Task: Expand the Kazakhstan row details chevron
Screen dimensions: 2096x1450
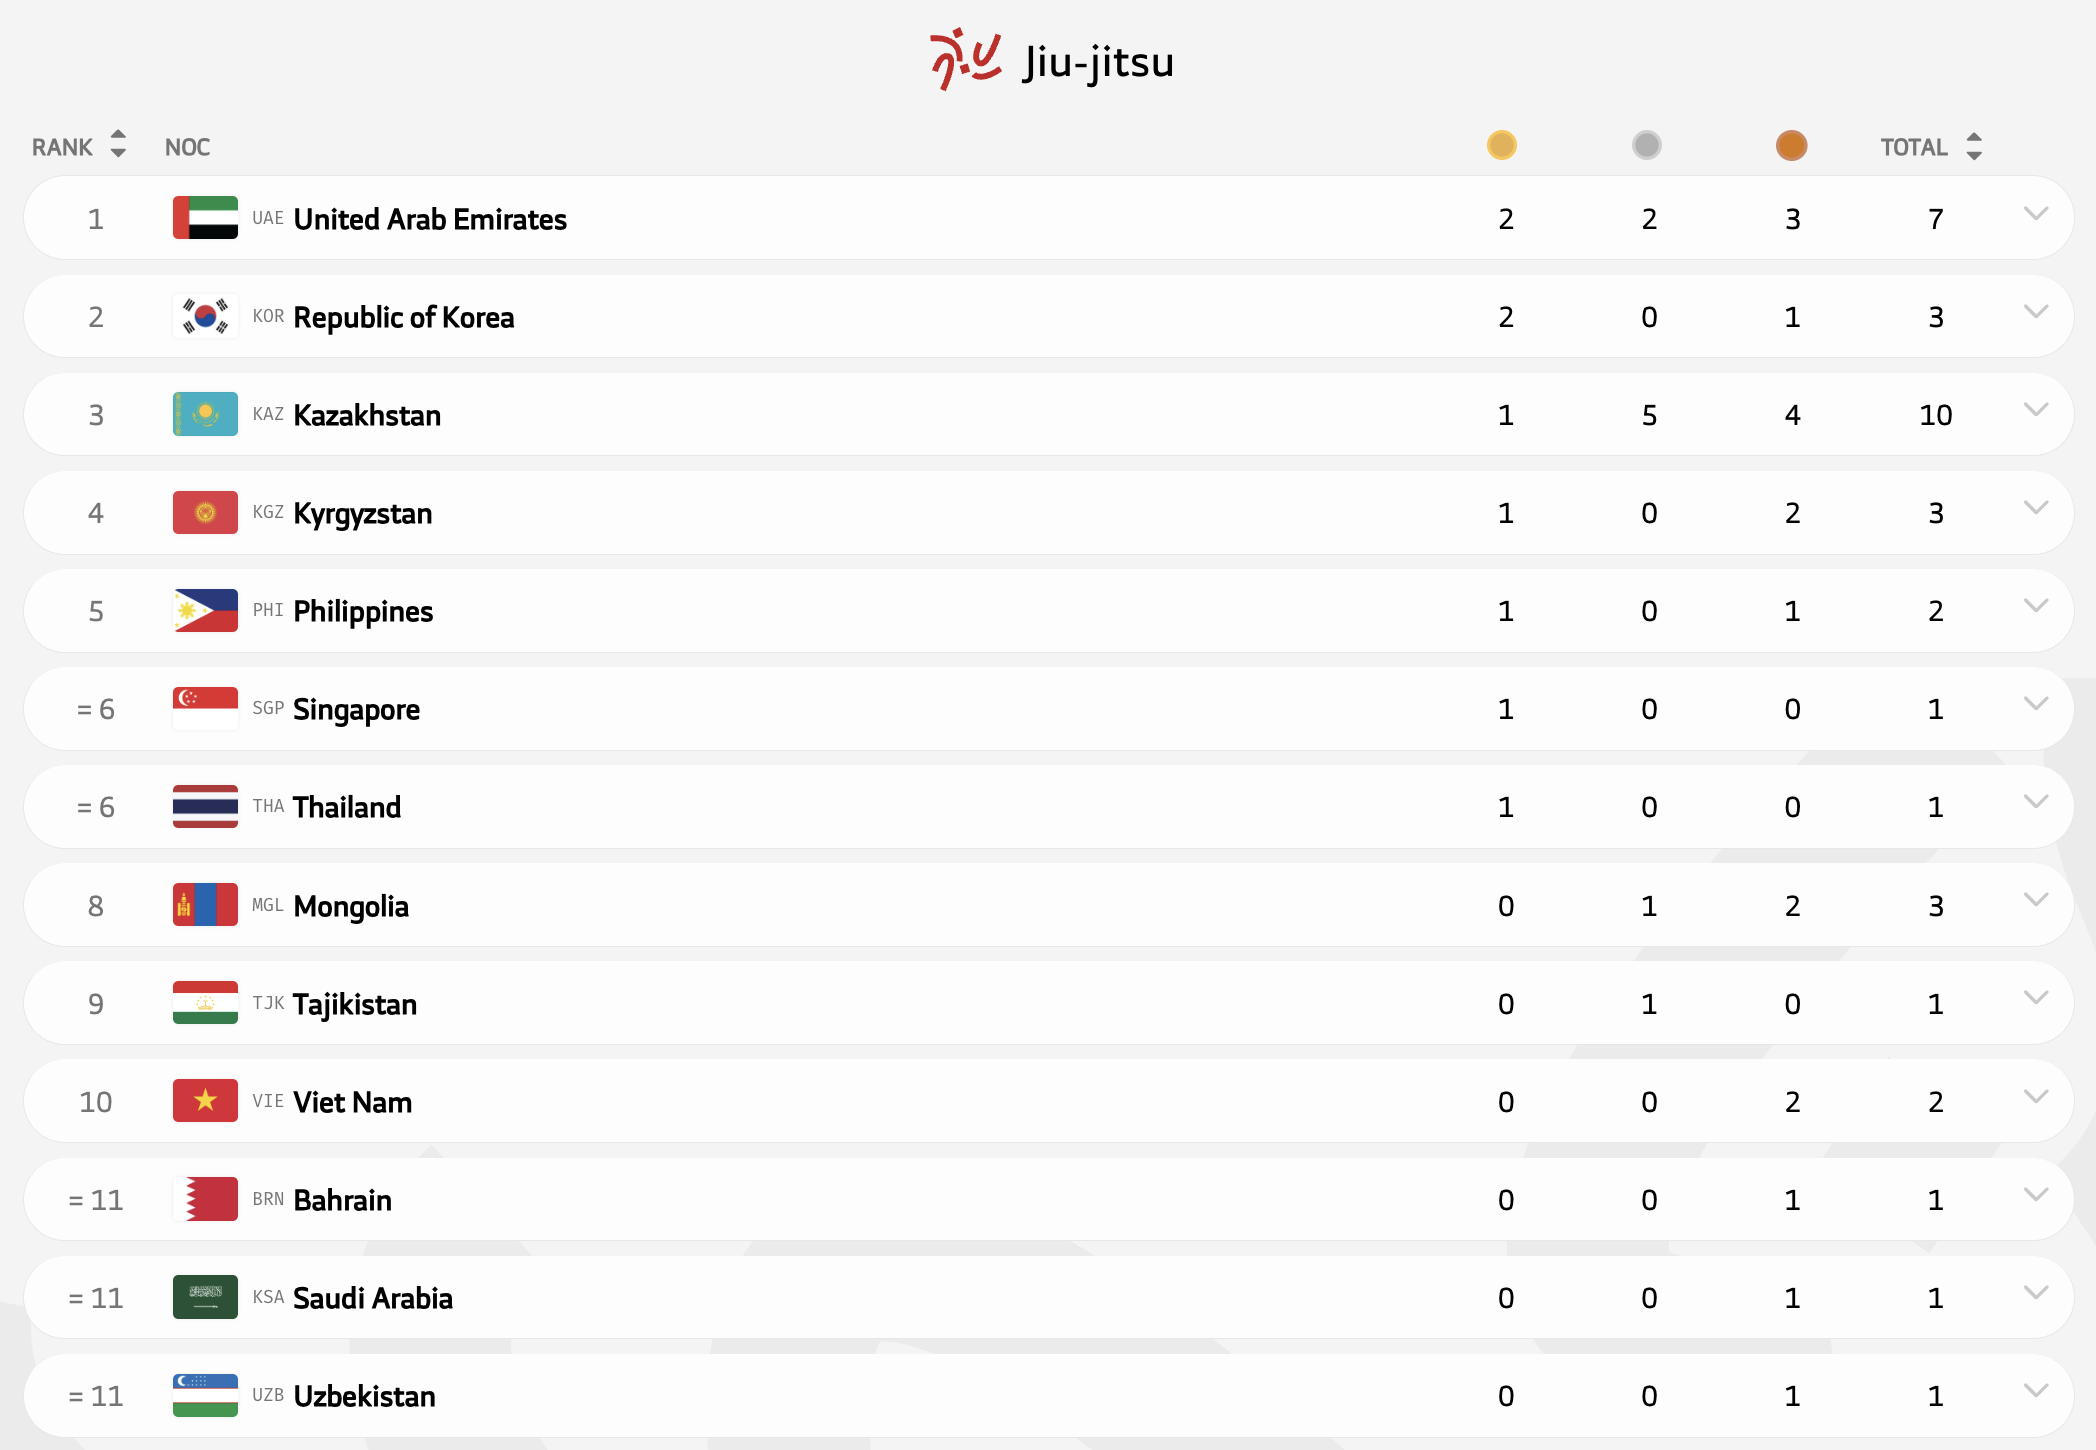Action: 2035,410
